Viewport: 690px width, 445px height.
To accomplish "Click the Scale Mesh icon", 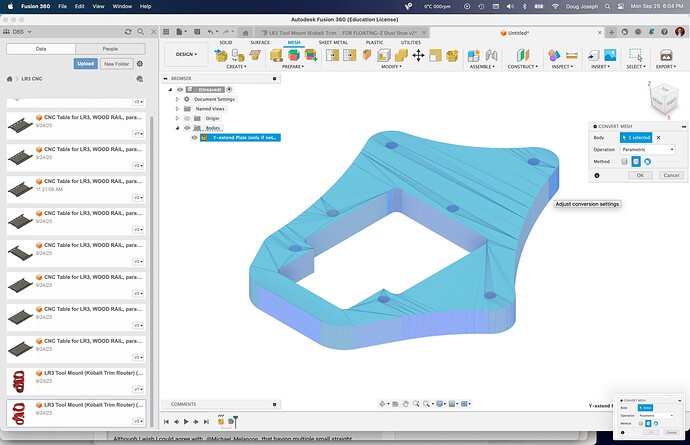I will click(435, 55).
